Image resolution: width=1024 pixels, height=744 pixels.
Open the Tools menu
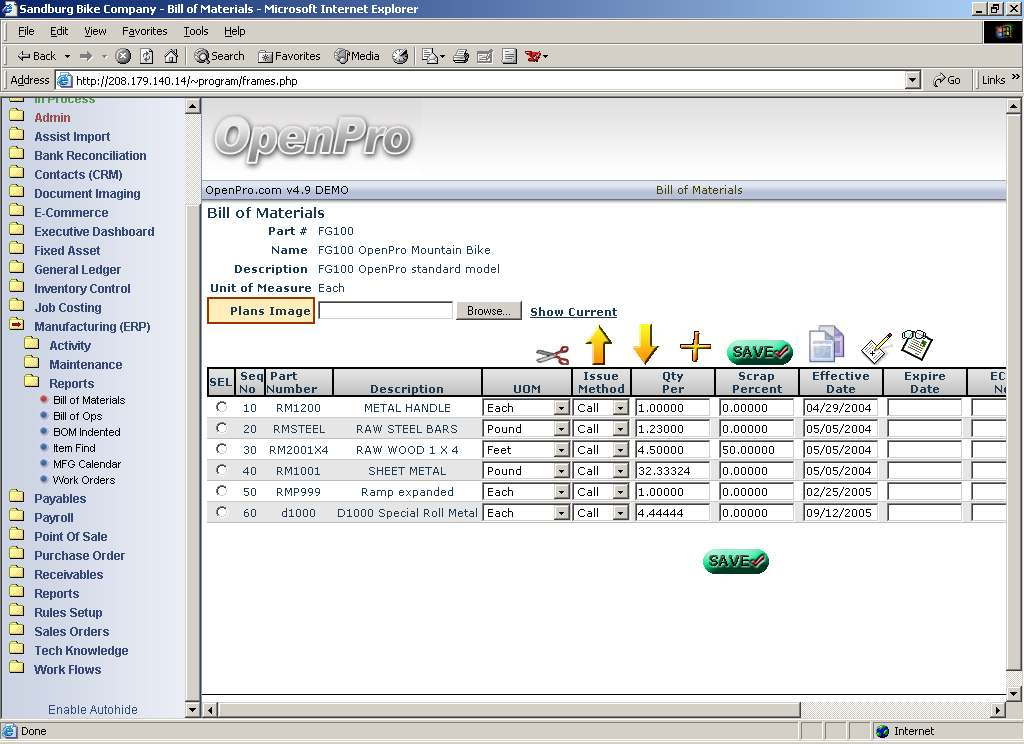(195, 31)
